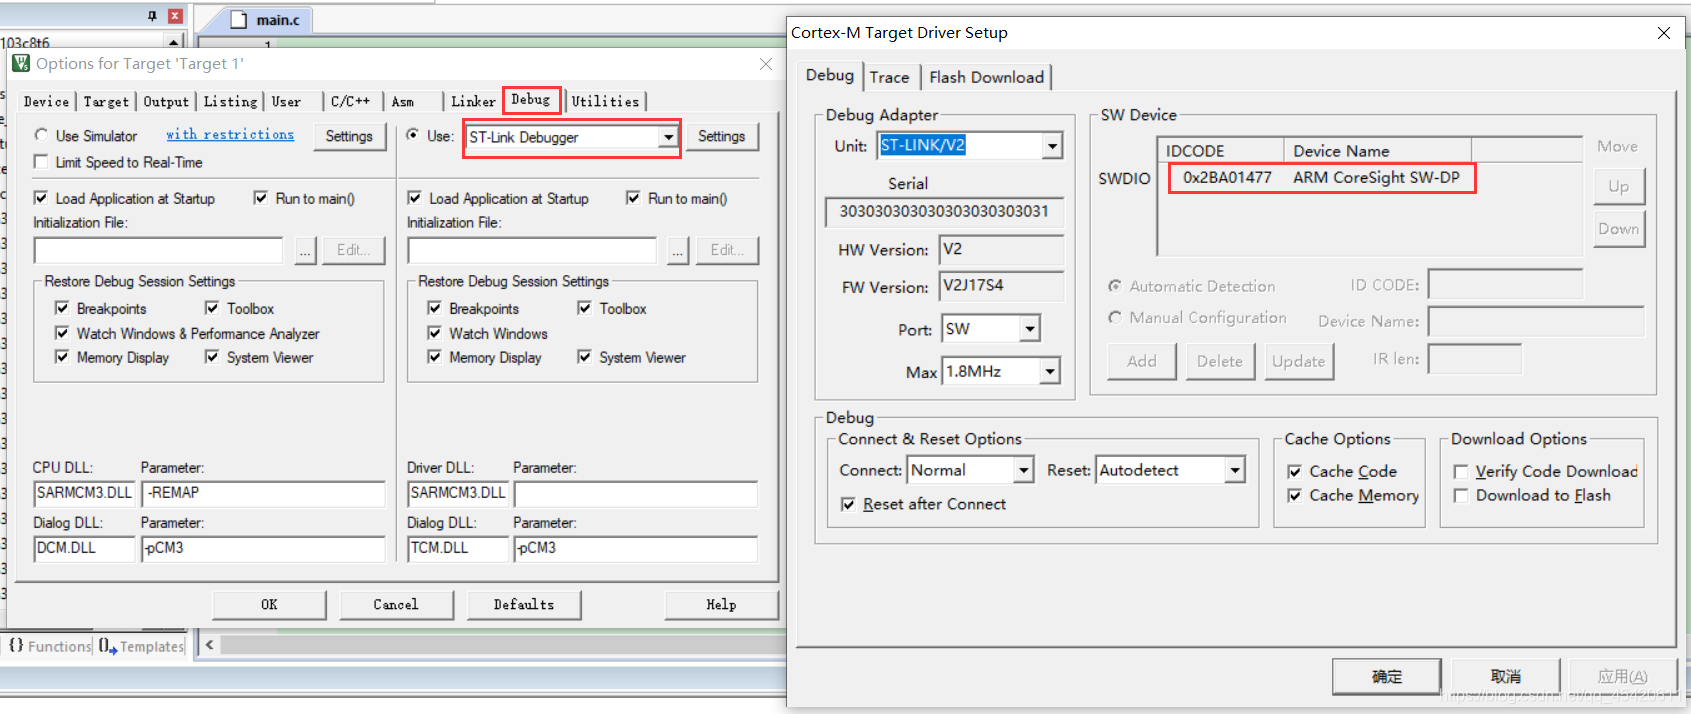
Task: Browse debugger initialization file with '...' button
Action: click(678, 250)
